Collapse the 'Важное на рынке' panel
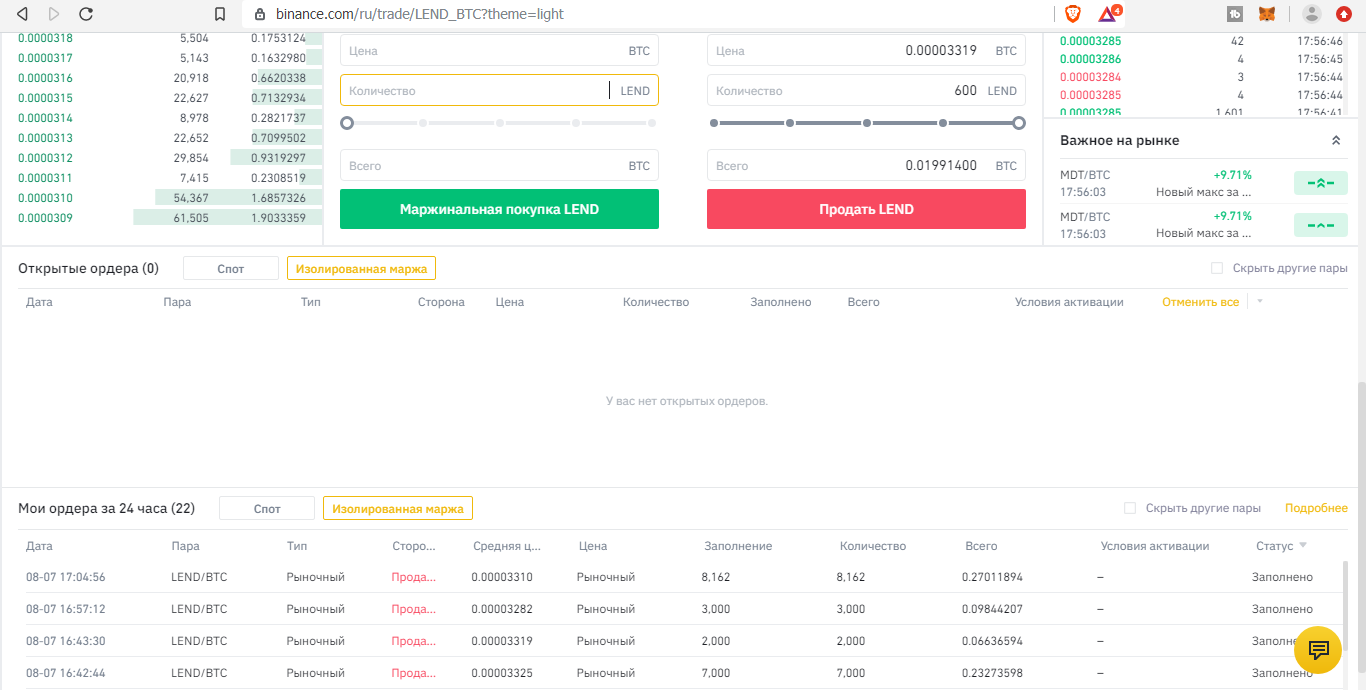Image resolution: width=1366 pixels, height=690 pixels. click(x=1336, y=141)
